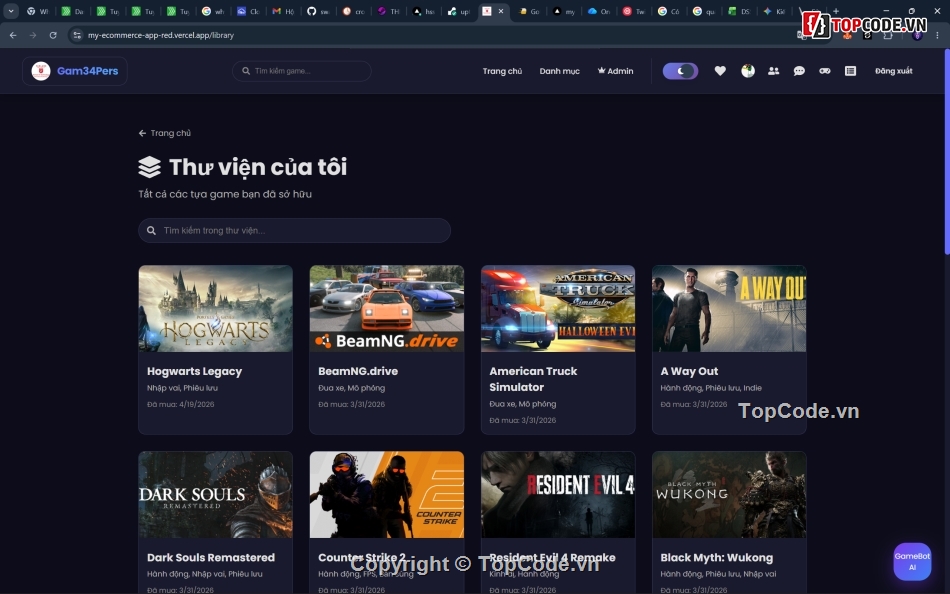Open the friends icon
Screen dimensions: 950x594
774,71
